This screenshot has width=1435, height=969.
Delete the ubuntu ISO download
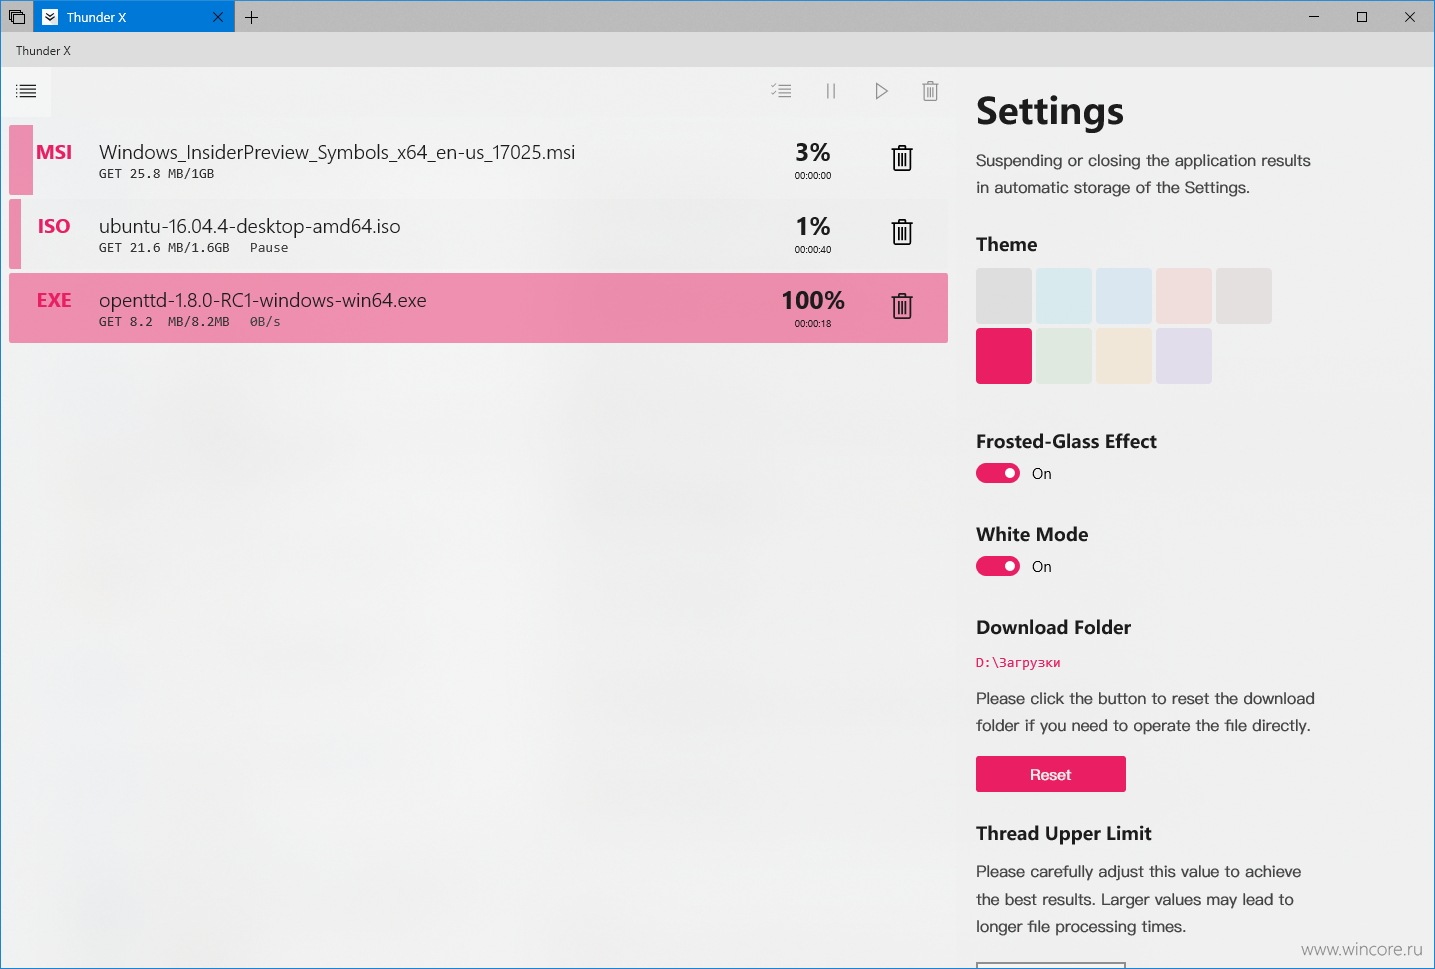[x=902, y=232]
